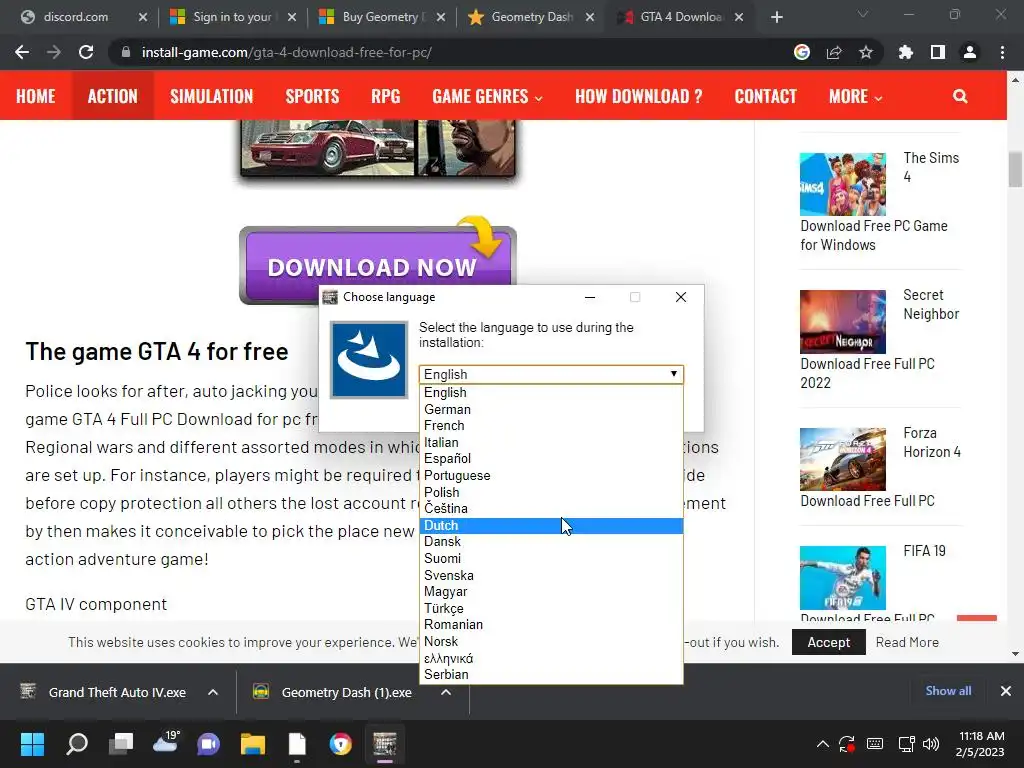The height and width of the screenshot is (768, 1024).
Task: Open the language combo box showing English
Action: tap(551, 374)
